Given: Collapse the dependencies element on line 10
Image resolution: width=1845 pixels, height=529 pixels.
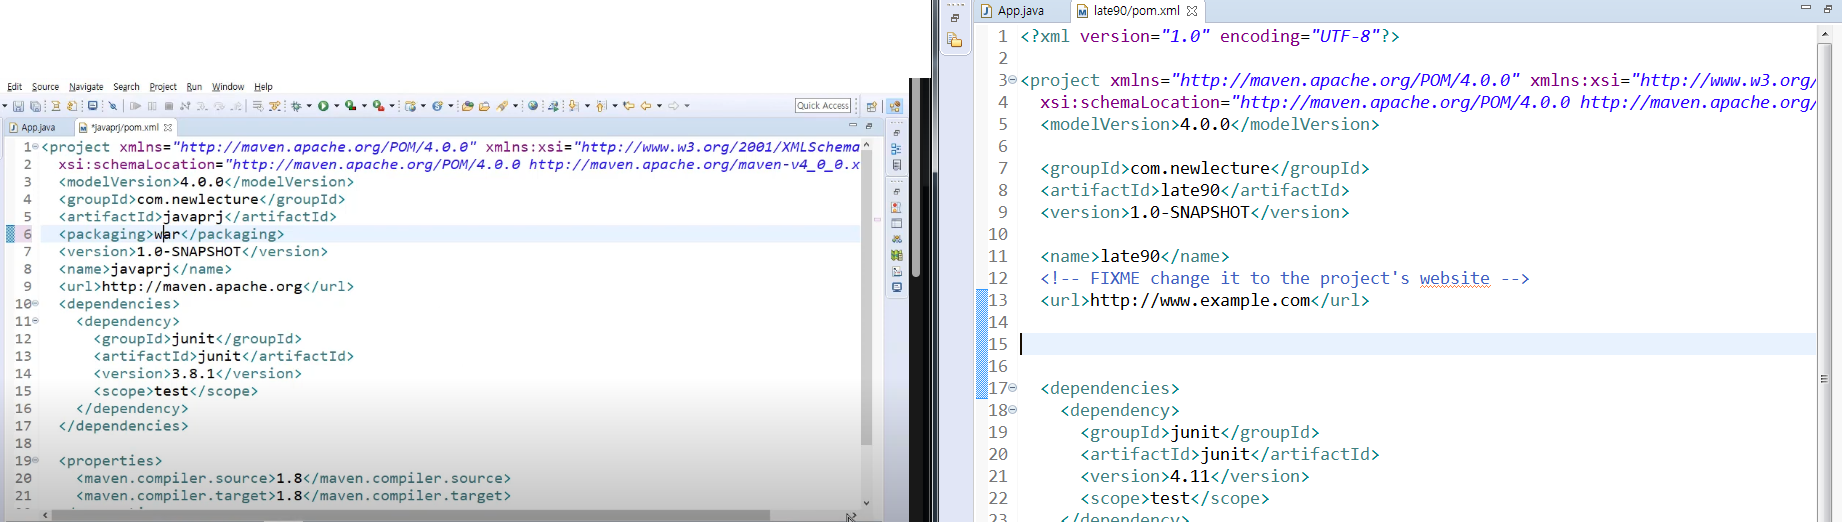Looking at the screenshot, I should click(36, 303).
